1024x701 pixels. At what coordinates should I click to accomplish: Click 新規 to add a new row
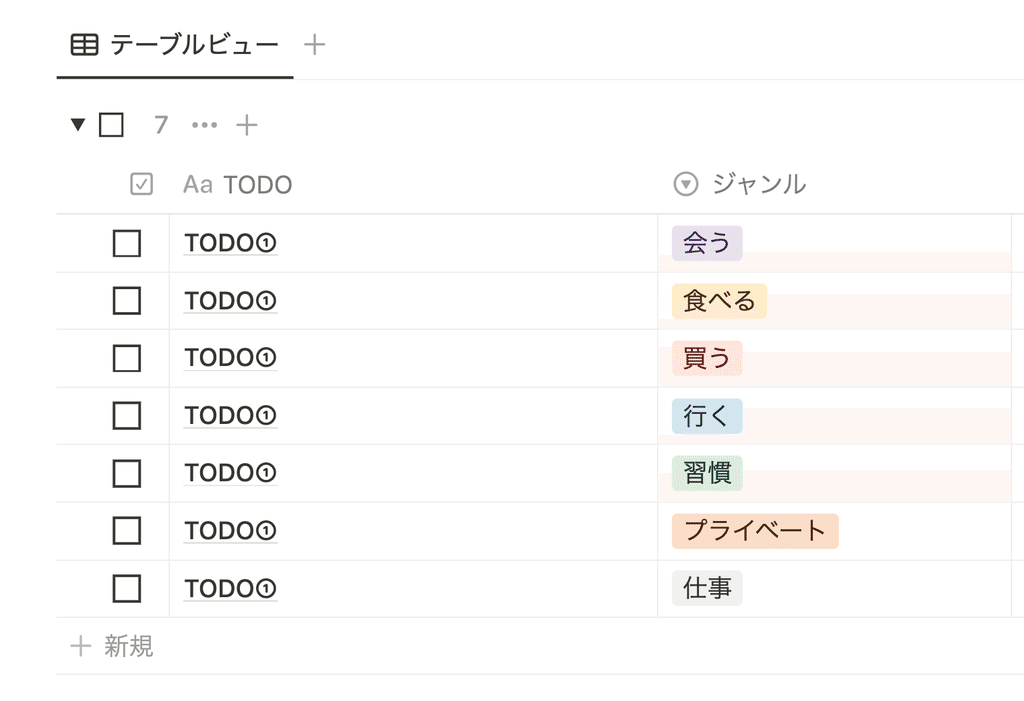point(128,646)
